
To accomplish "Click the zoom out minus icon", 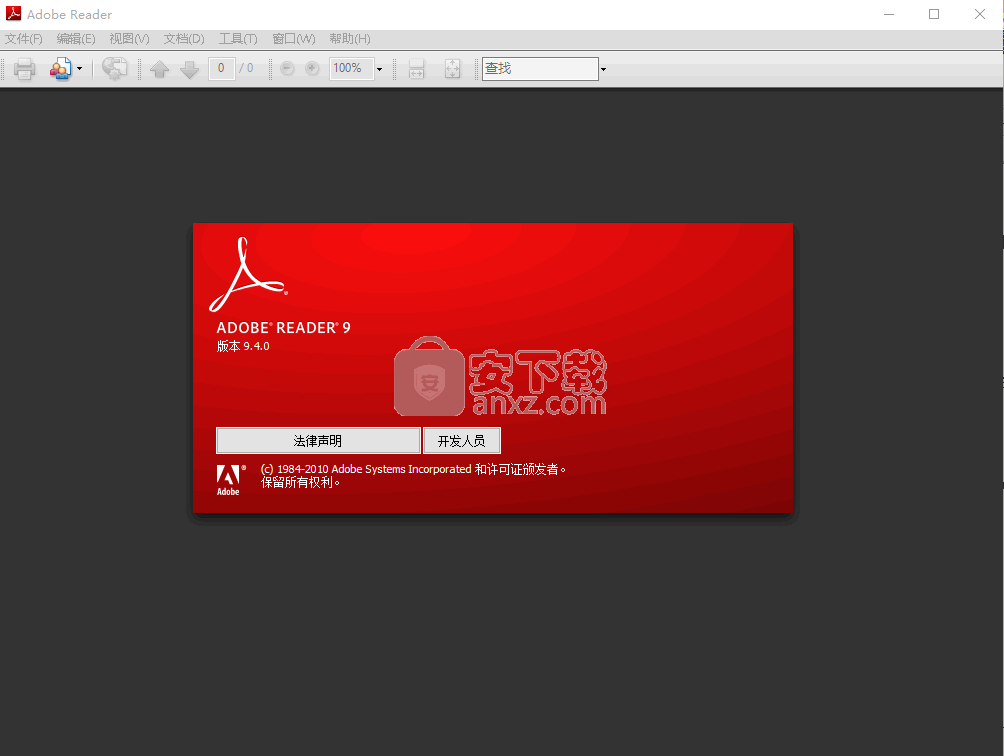I will 287,68.
